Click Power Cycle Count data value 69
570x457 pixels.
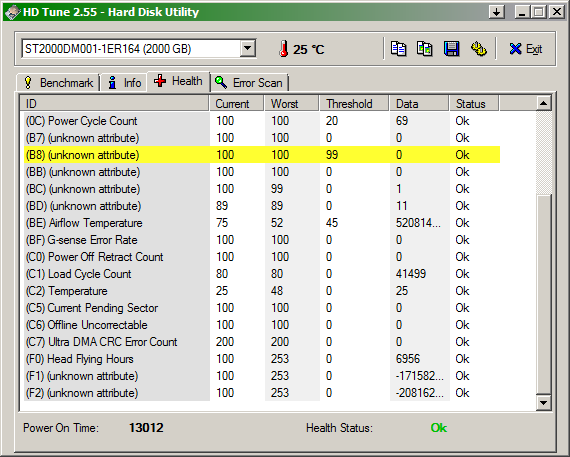[402, 121]
